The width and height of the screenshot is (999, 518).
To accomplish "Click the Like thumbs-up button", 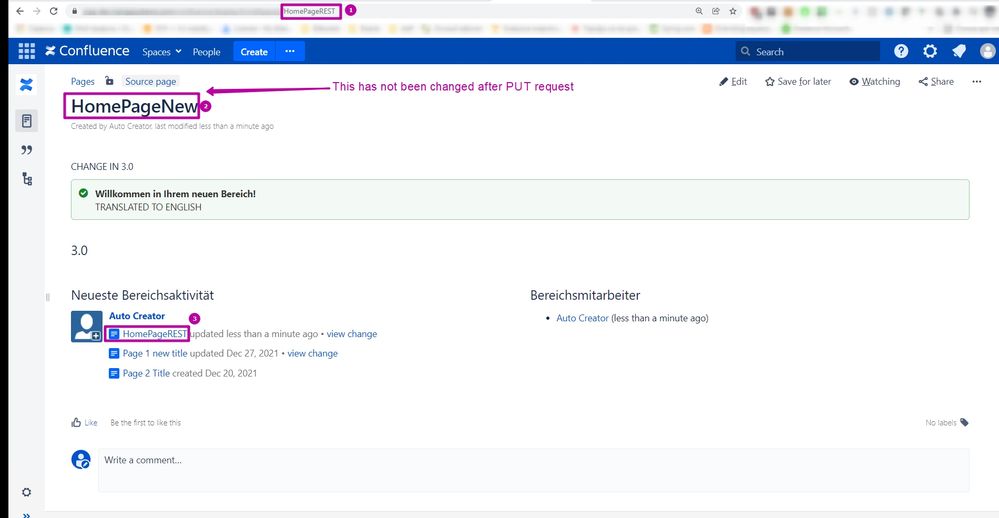I will pyautogui.click(x=84, y=422).
